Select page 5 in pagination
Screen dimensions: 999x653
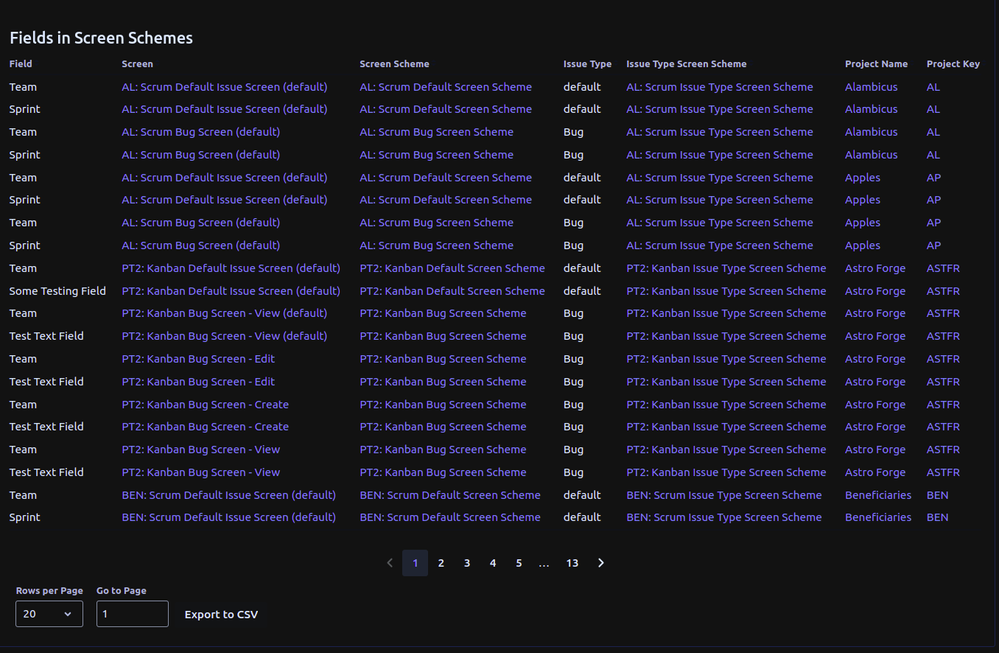point(518,563)
